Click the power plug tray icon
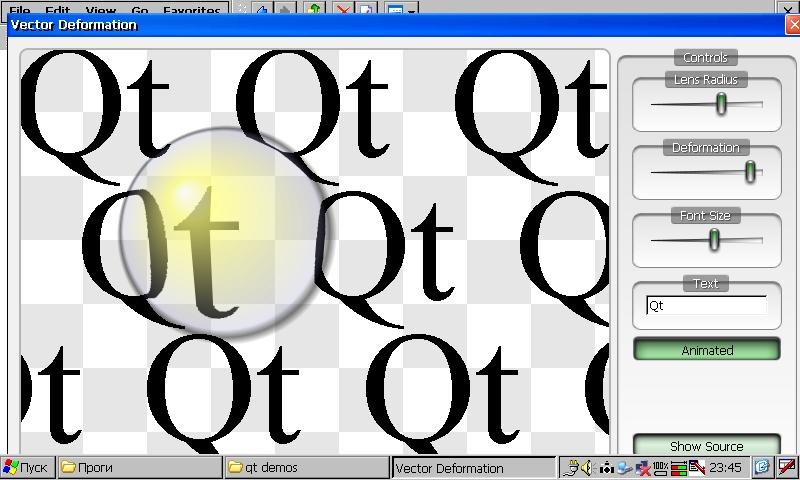Viewport: 800px width, 480px height. [x=572, y=467]
